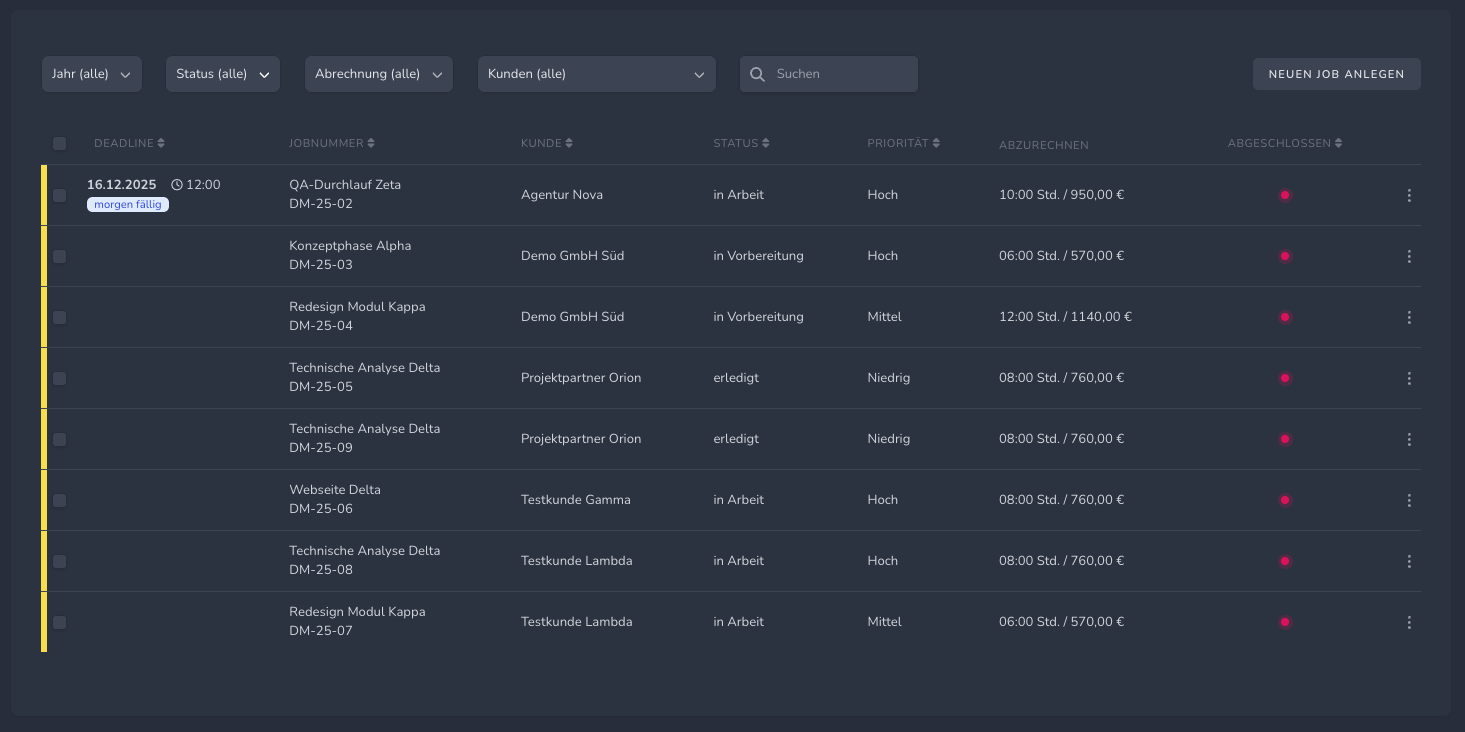Check the checkbox for Redesign Modul Kappa DM-25-04
The height and width of the screenshot is (732, 1465).
point(59,317)
